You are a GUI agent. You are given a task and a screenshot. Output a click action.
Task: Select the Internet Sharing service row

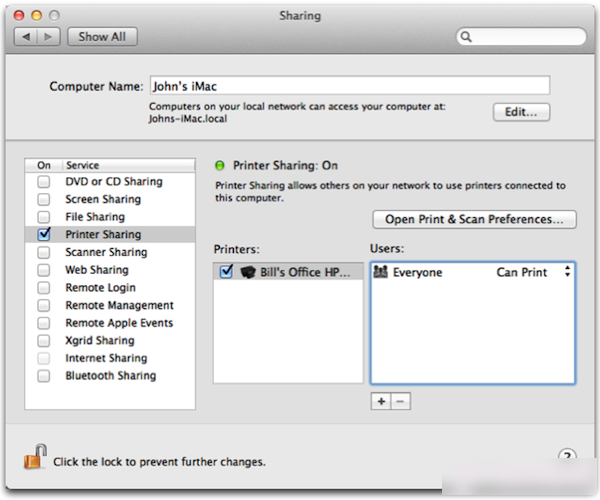tap(110, 358)
